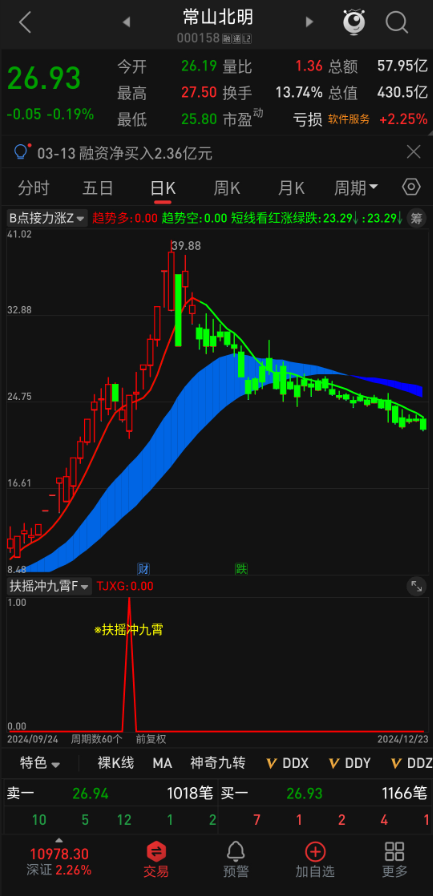
Task: Open B点接力涨Z indicator dropdown
Action: click(x=47, y=218)
